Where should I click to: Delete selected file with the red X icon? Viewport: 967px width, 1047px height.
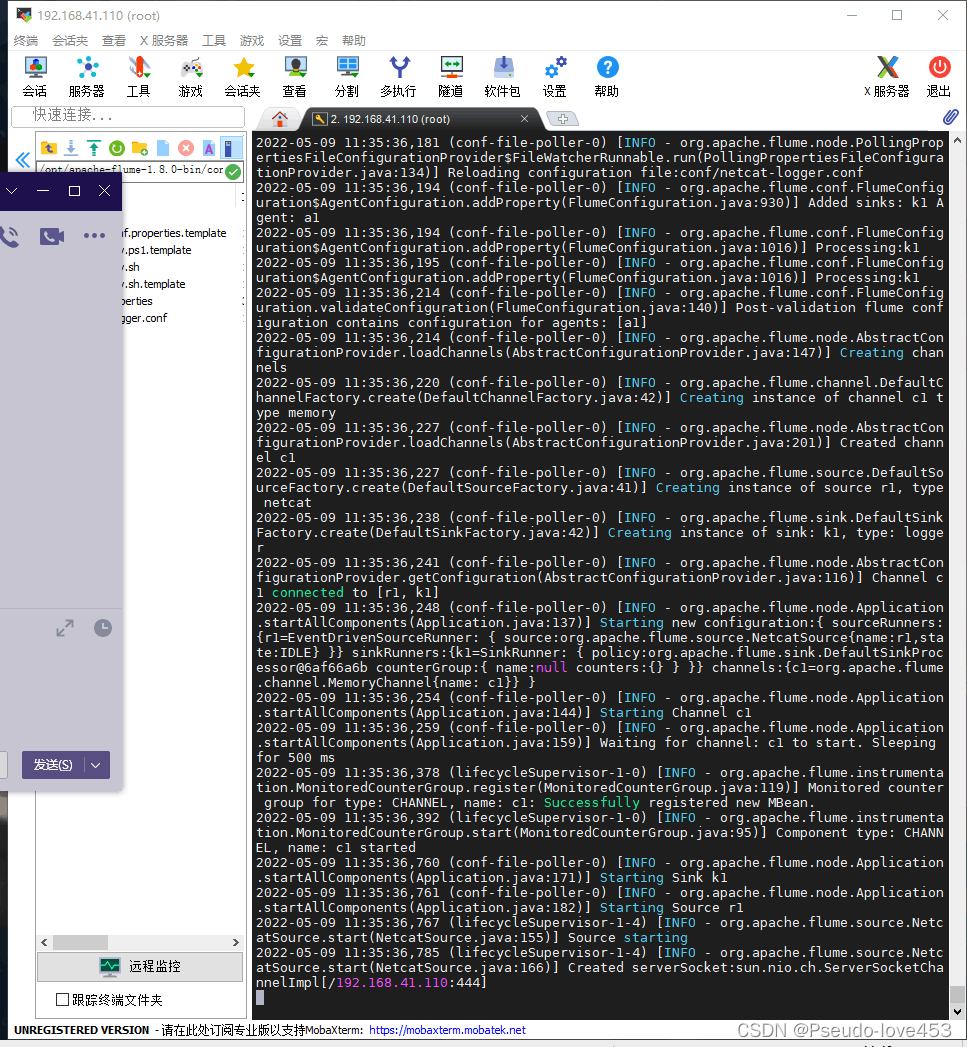coord(185,148)
